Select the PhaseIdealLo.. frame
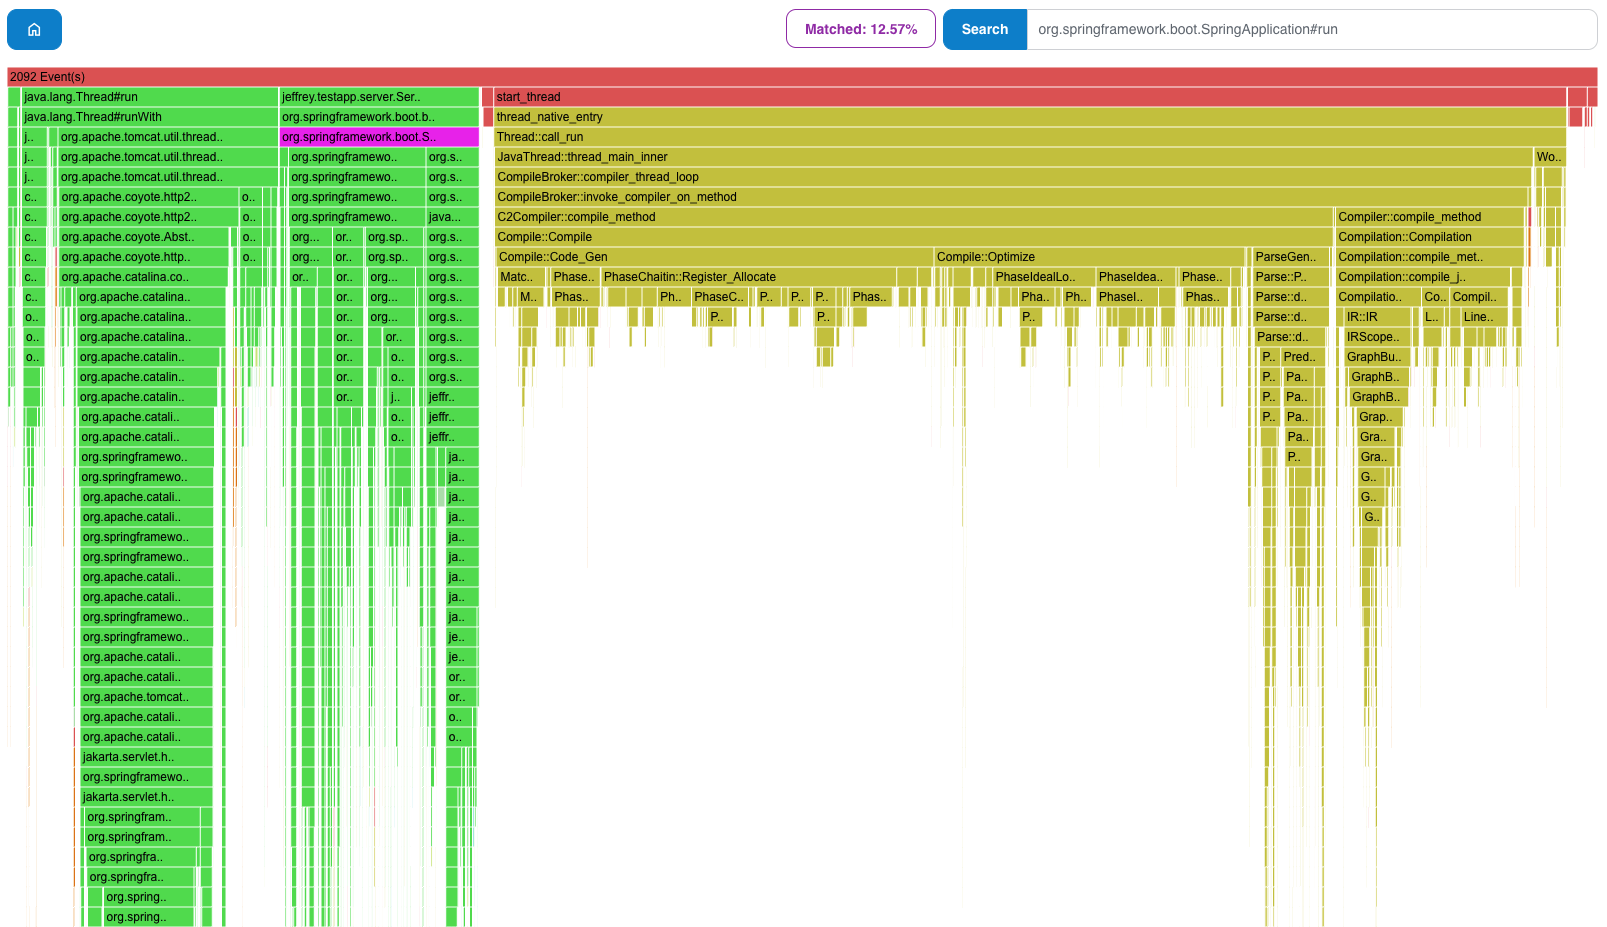Image resolution: width=1607 pixels, height=927 pixels. (x=1042, y=277)
